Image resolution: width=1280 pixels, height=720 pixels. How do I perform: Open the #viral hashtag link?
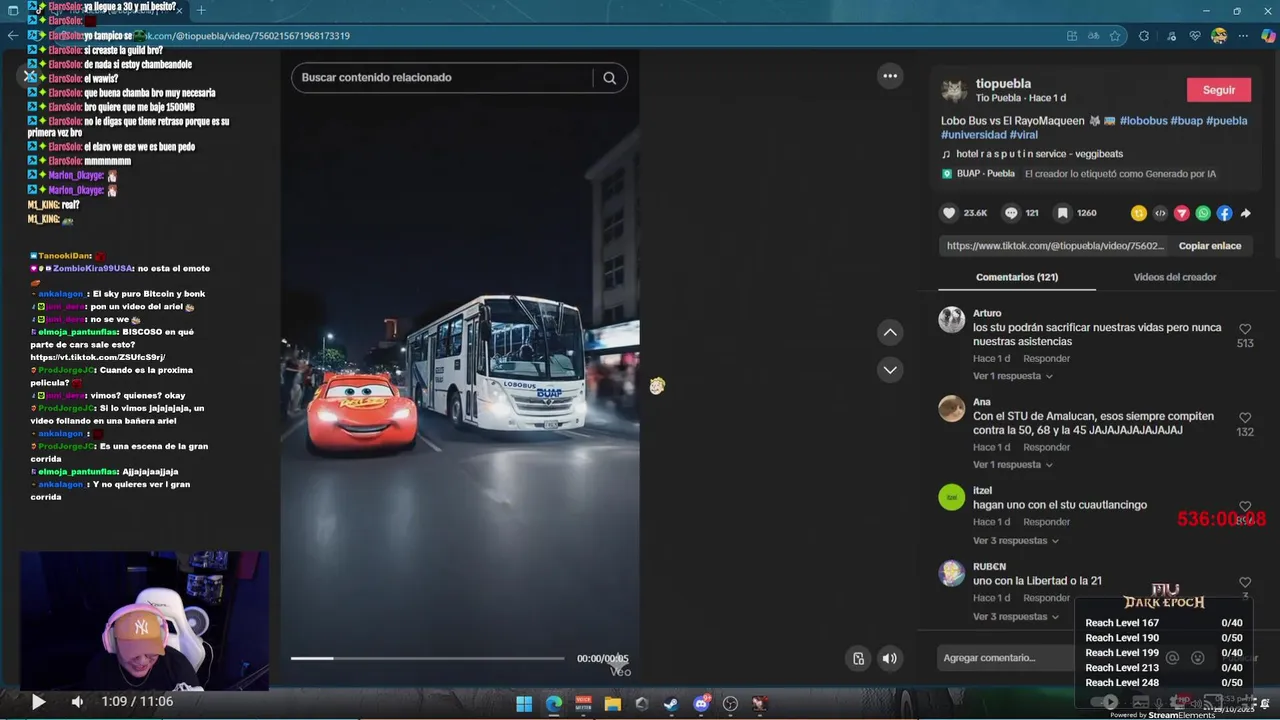1023,135
